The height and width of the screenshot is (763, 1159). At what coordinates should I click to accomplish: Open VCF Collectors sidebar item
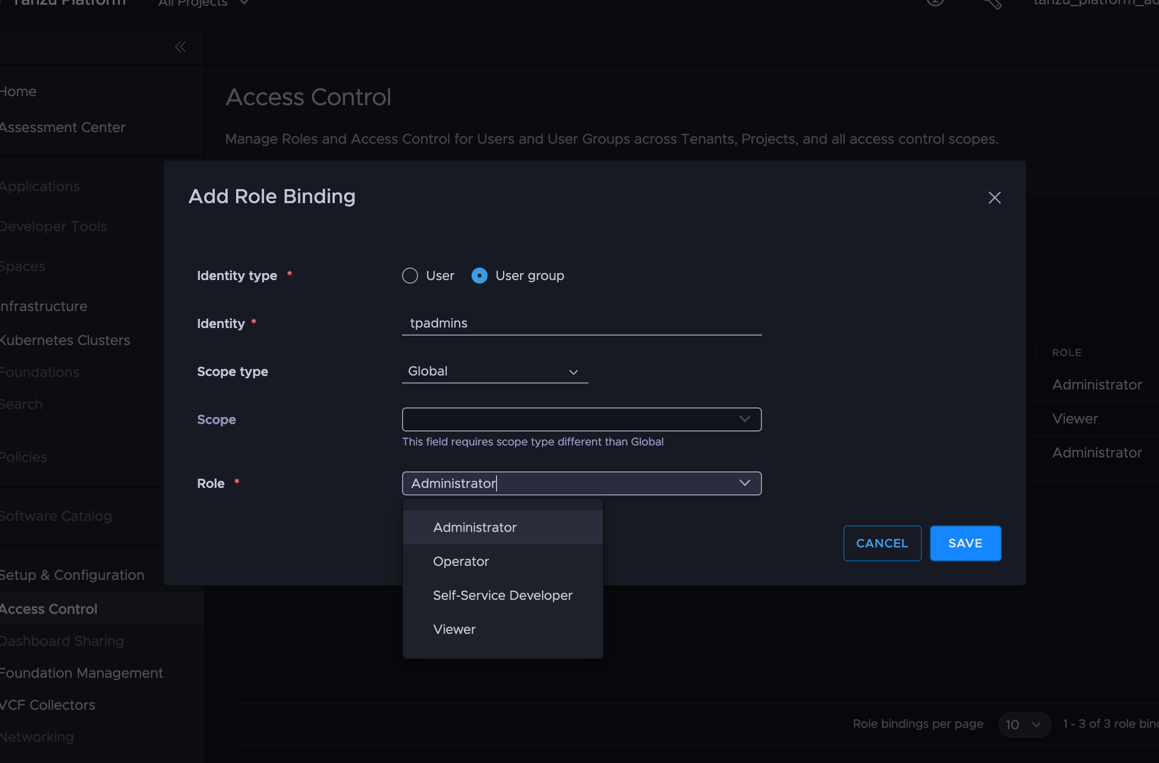pos(47,705)
